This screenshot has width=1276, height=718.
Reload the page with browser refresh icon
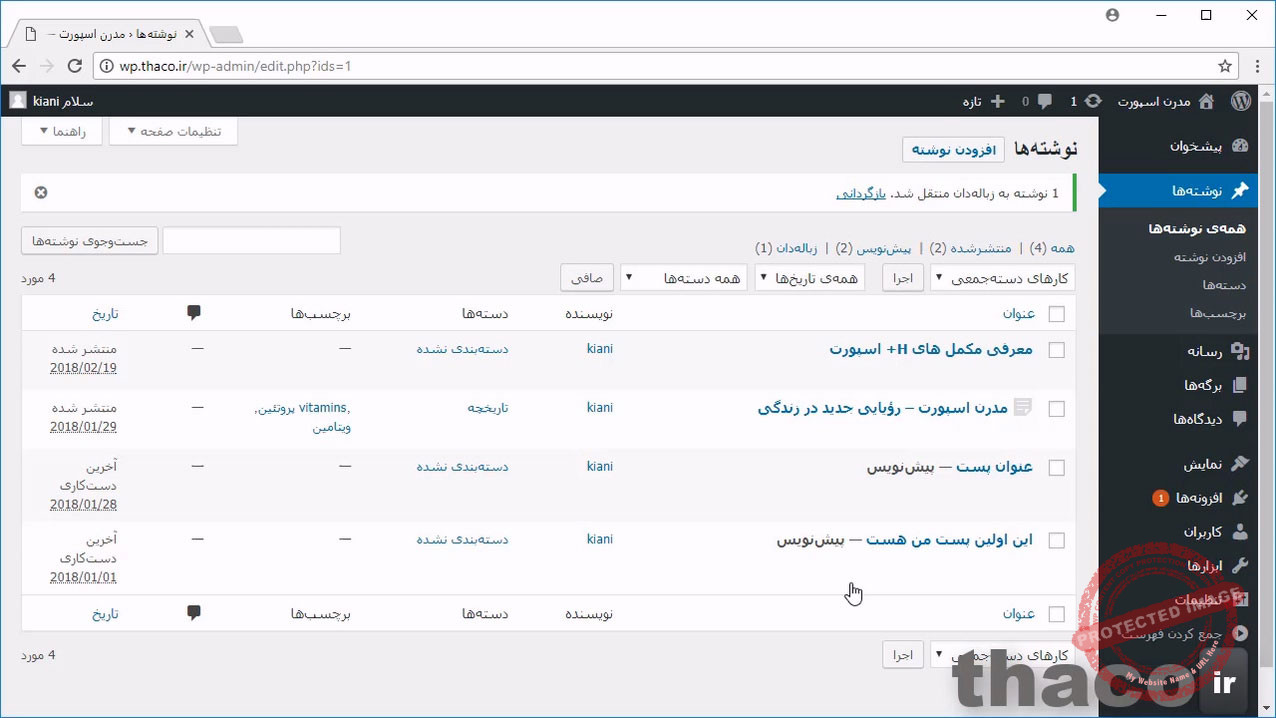(x=74, y=66)
